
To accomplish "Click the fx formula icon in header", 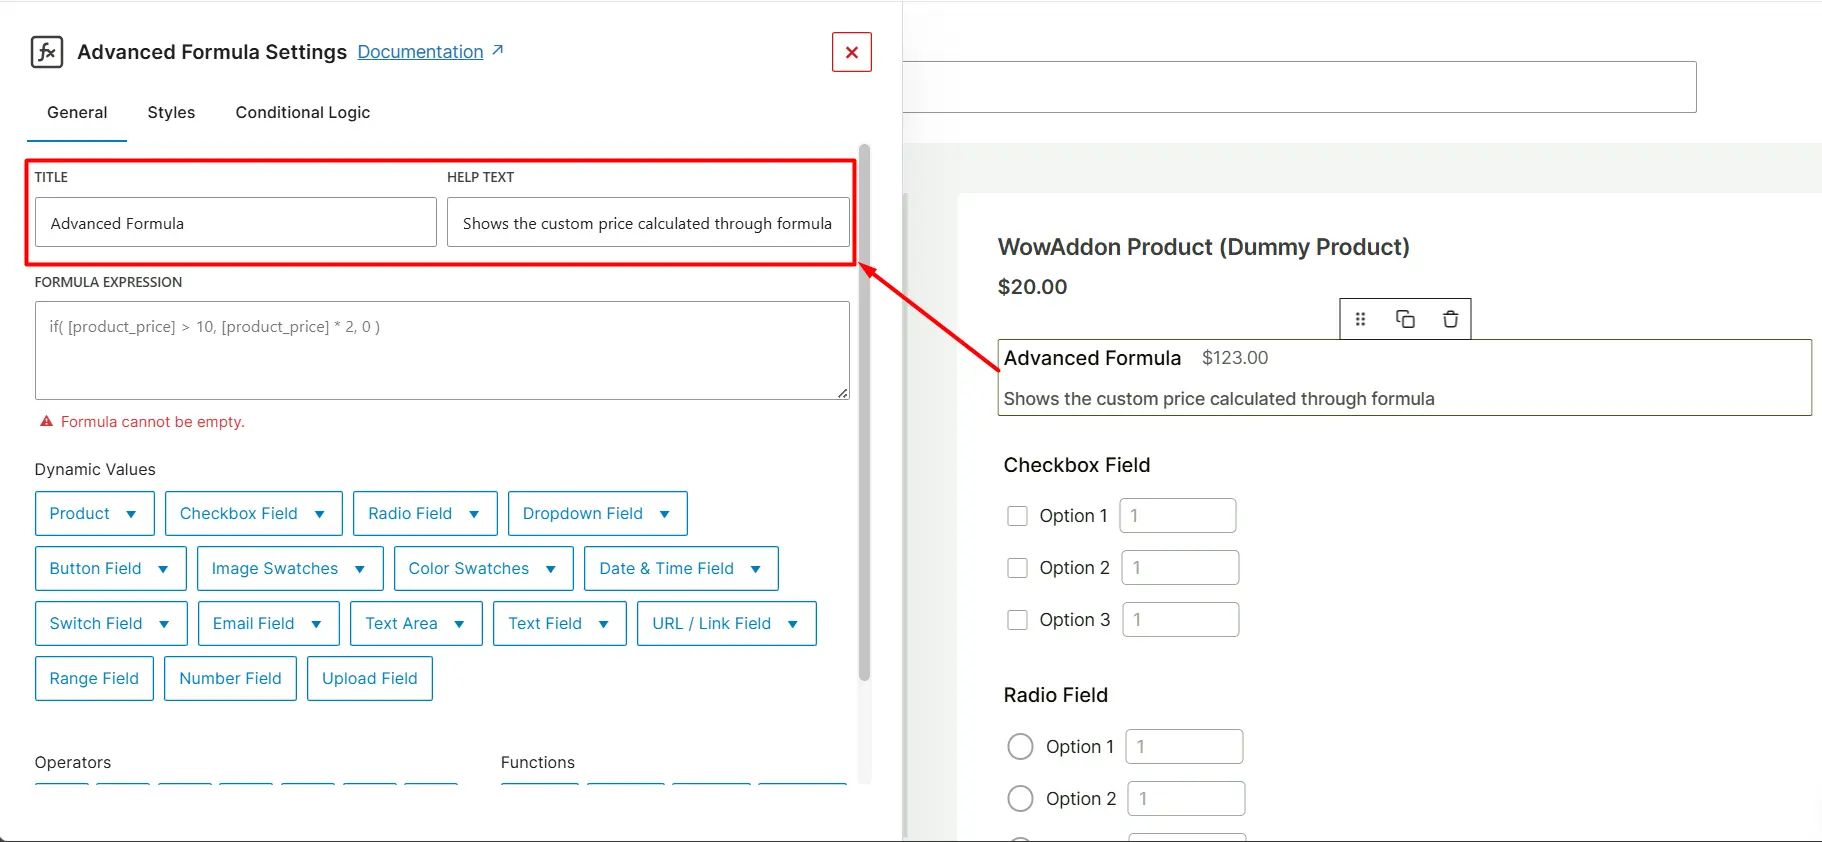I will tap(47, 52).
